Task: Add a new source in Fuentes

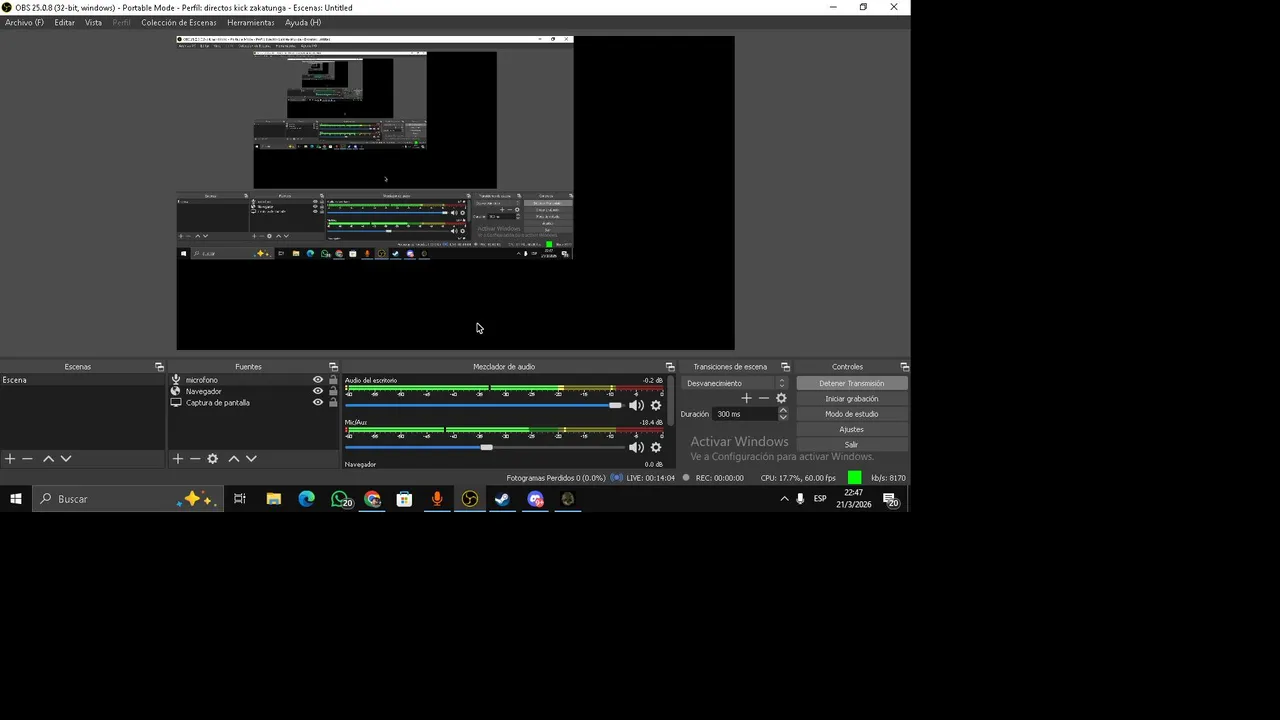Action: (177, 458)
